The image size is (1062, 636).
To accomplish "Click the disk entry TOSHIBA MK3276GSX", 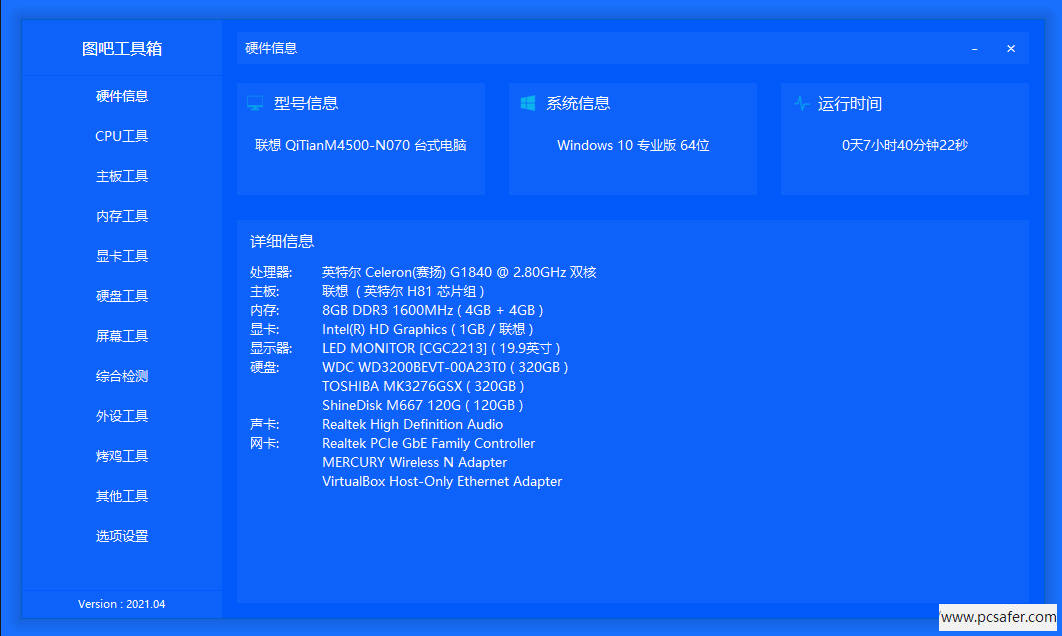I will [423, 386].
